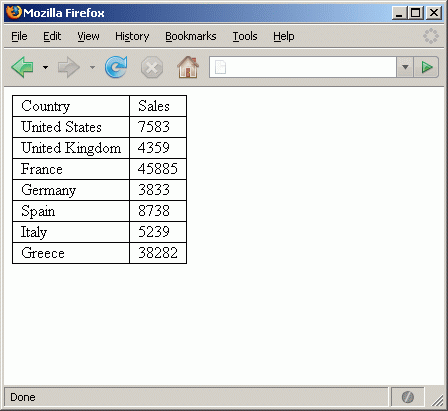The width and height of the screenshot is (448, 411).
Task: Click the grey Forward arrow button
Action: (x=69, y=67)
